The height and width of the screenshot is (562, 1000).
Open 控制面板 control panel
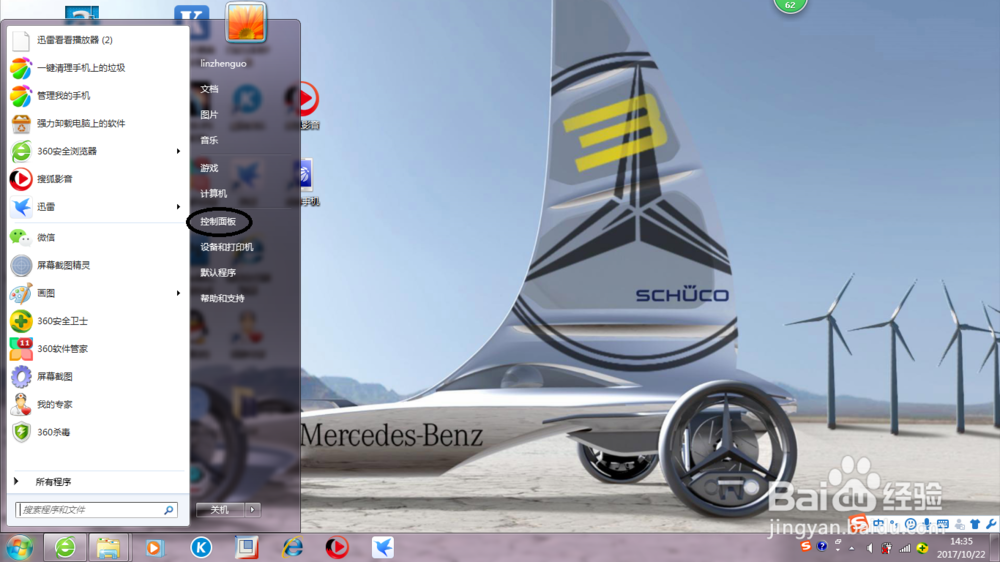[218, 222]
